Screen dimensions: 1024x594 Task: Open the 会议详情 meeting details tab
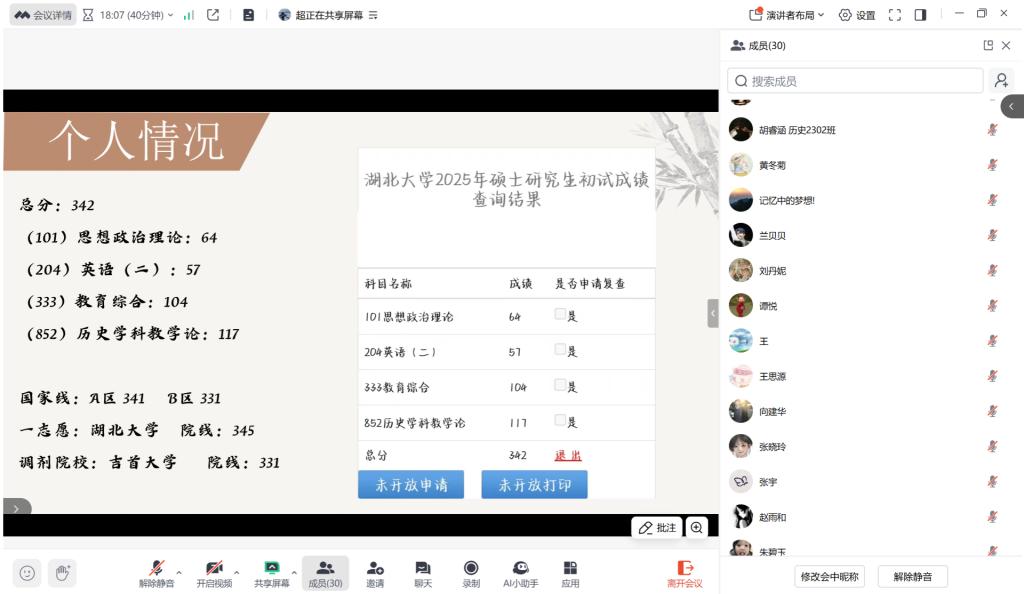[x=43, y=15]
